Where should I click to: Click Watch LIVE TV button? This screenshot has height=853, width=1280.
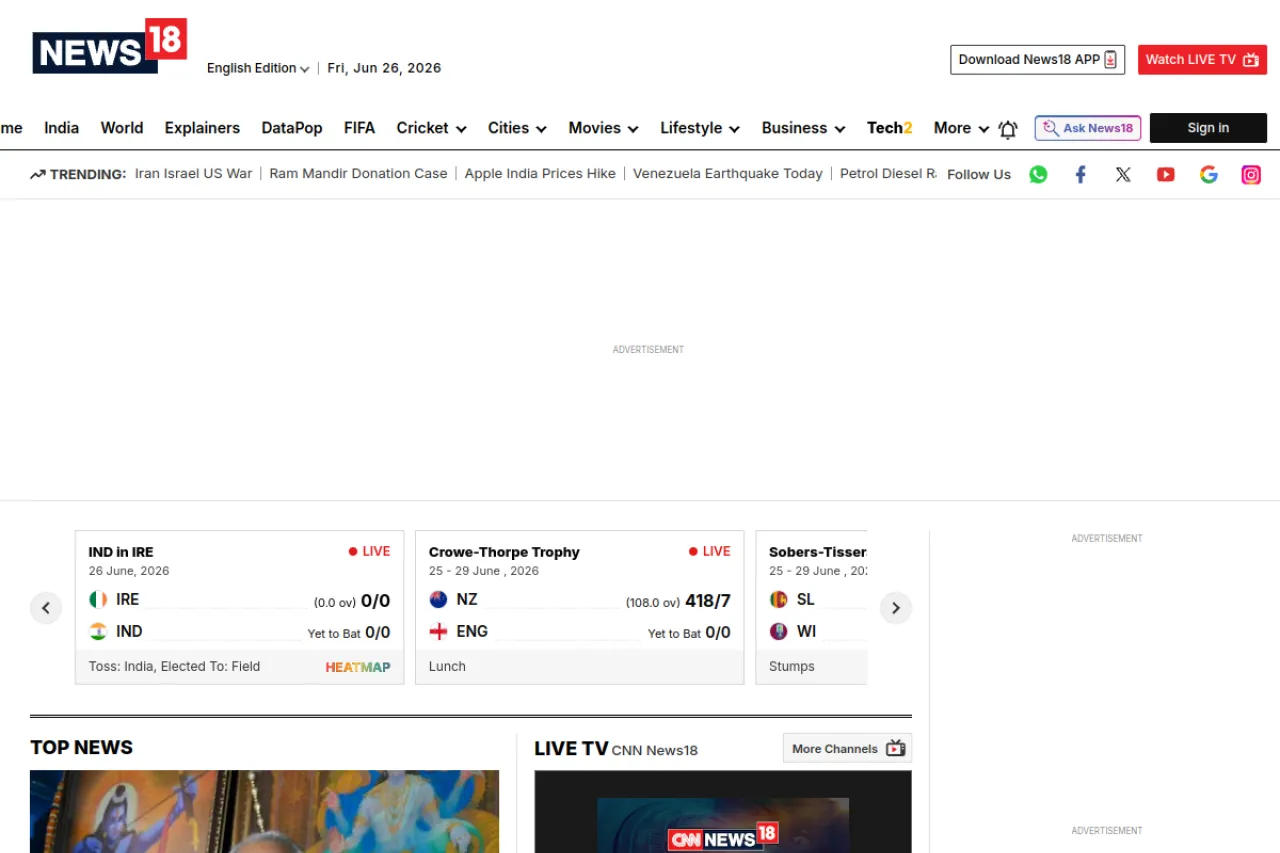coord(1202,60)
